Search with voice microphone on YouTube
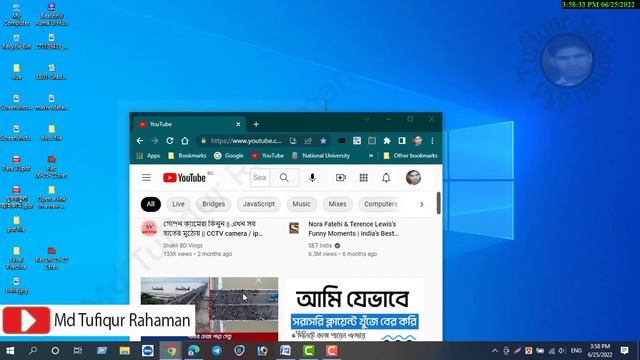The image size is (640, 360). point(312,178)
